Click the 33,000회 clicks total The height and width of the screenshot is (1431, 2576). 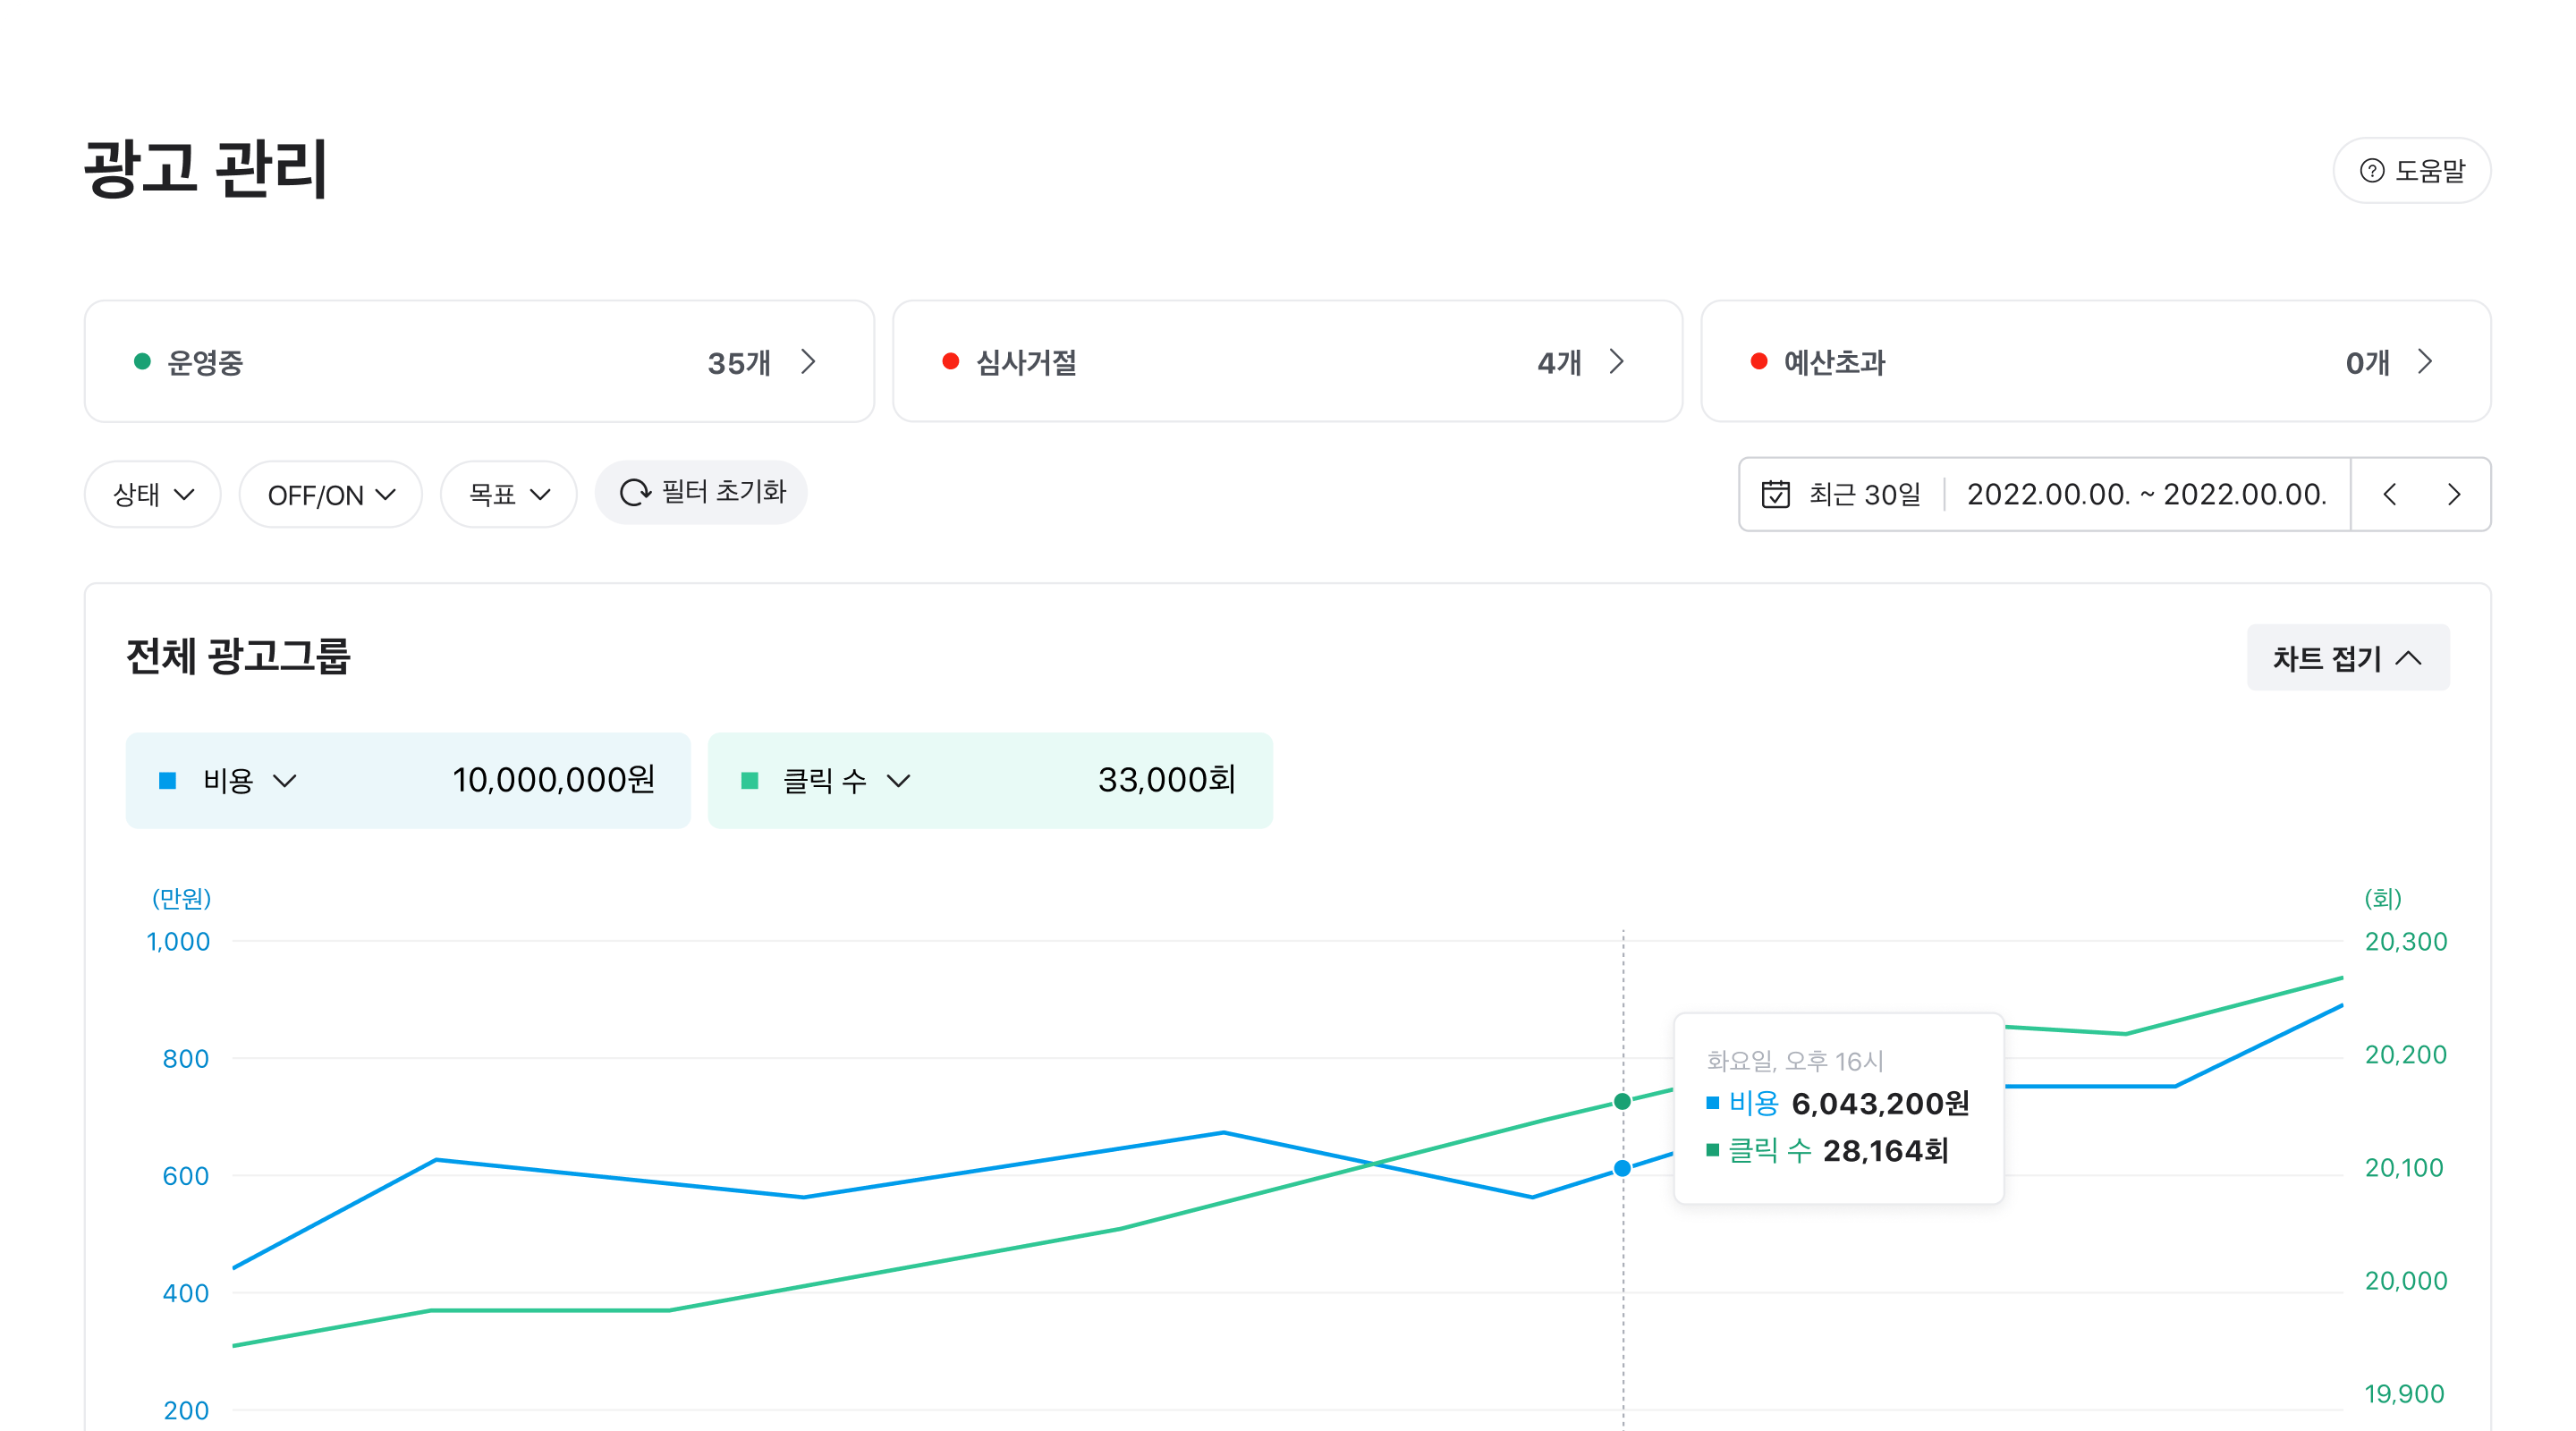(x=1166, y=780)
